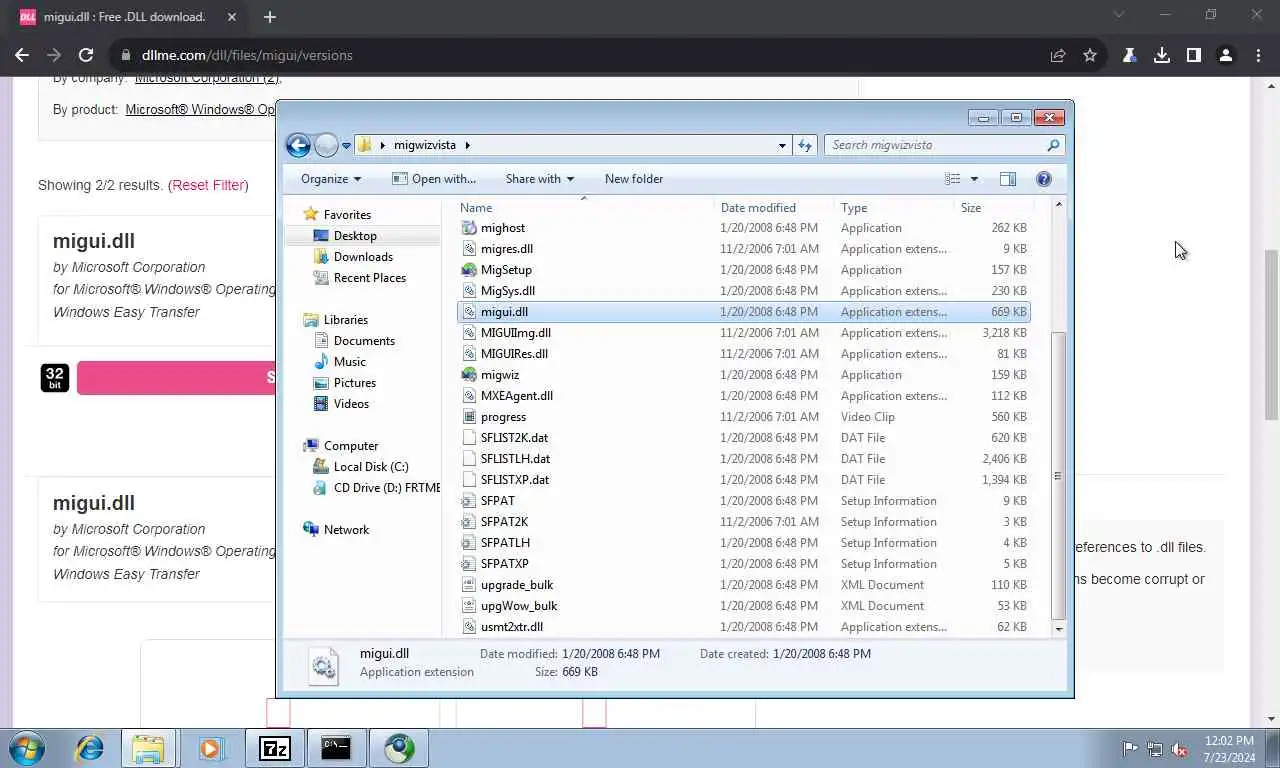
Task: Bookmark page with Chrome star icon
Action: [x=1090, y=55]
